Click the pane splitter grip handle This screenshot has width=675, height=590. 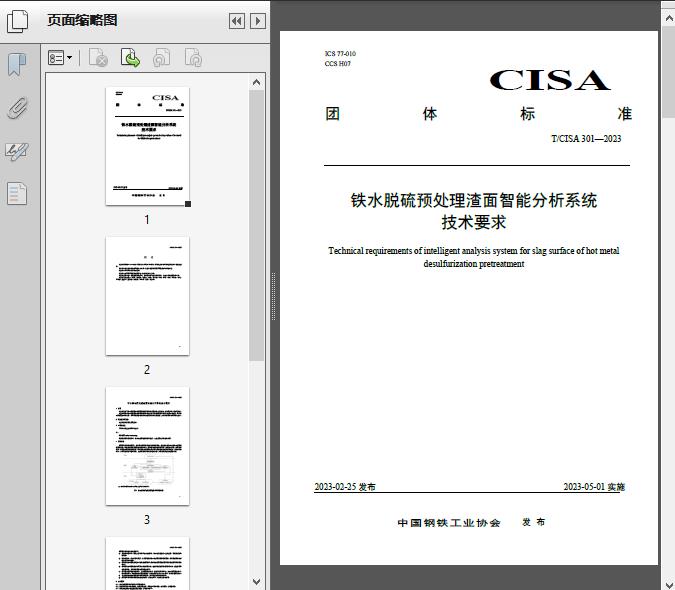click(273, 297)
